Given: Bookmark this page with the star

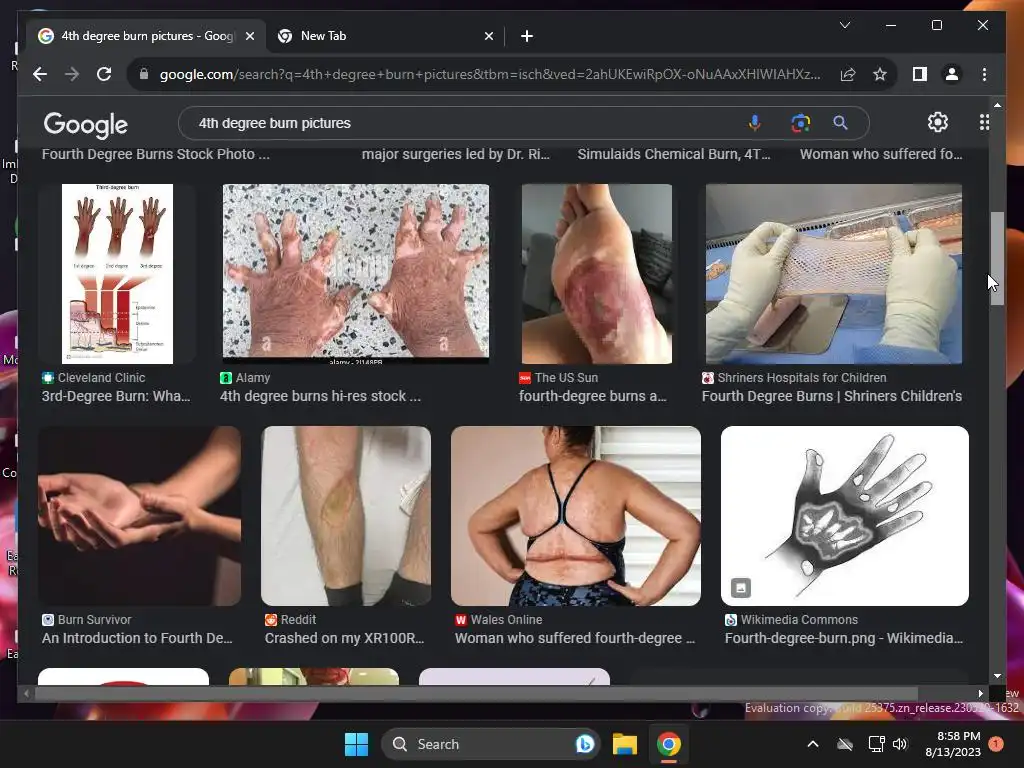Looking at the screenshot, I should click(x=880, y=74).
